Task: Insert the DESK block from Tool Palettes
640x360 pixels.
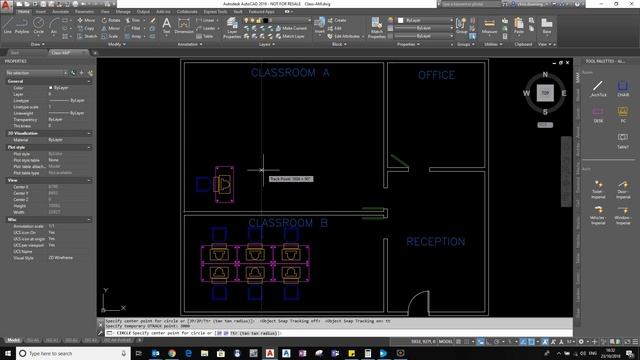Action: pos(598,115)
